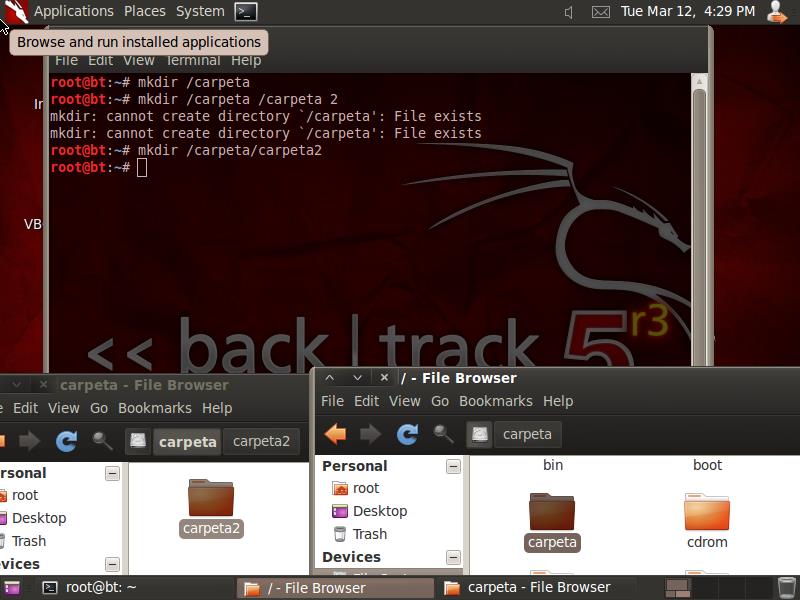Open the Go menu in File Browser
This screenshot has height=600, width=800.
click(x=440, y=401)
